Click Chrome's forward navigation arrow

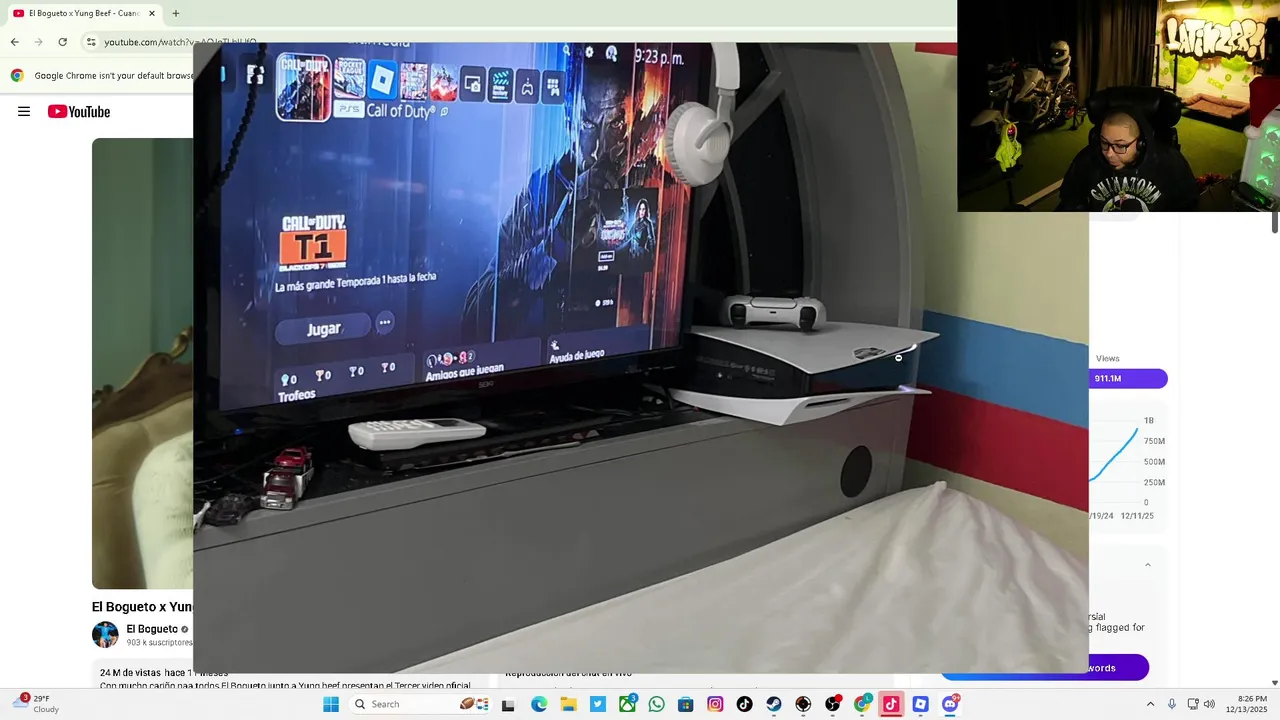click(38, 42)
